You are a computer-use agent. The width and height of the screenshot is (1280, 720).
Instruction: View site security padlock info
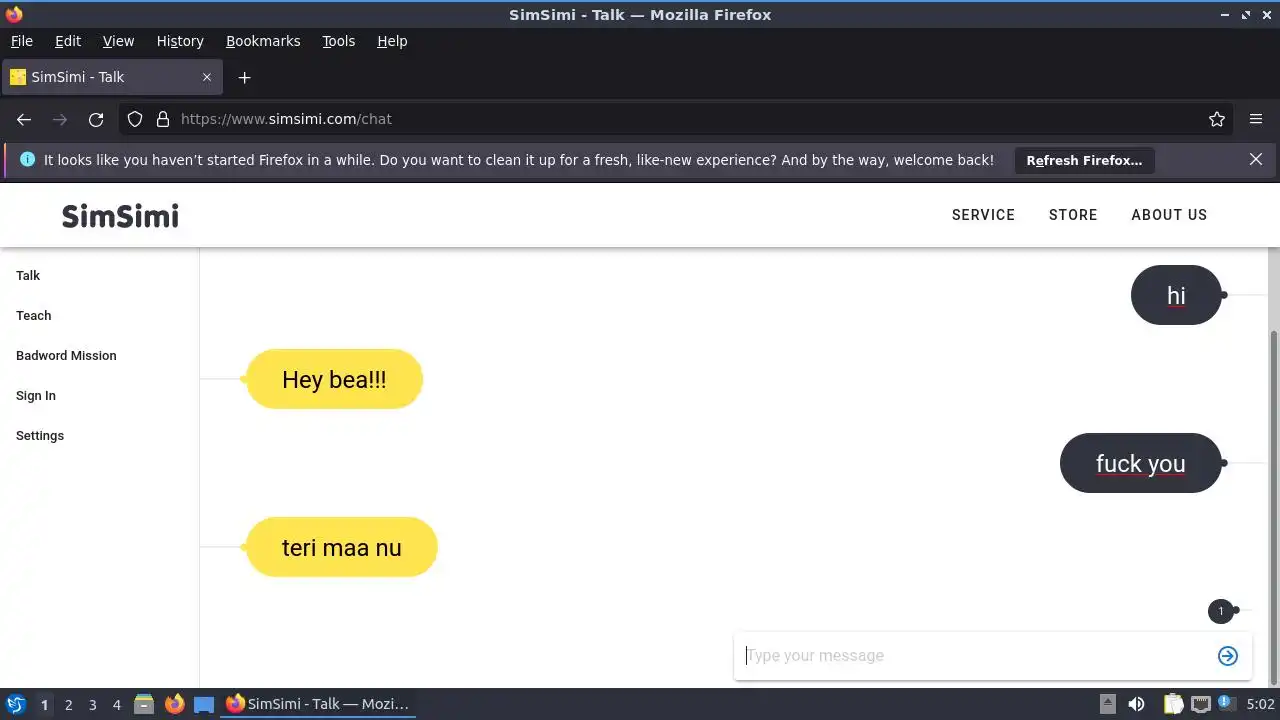(x=163, y=119)
